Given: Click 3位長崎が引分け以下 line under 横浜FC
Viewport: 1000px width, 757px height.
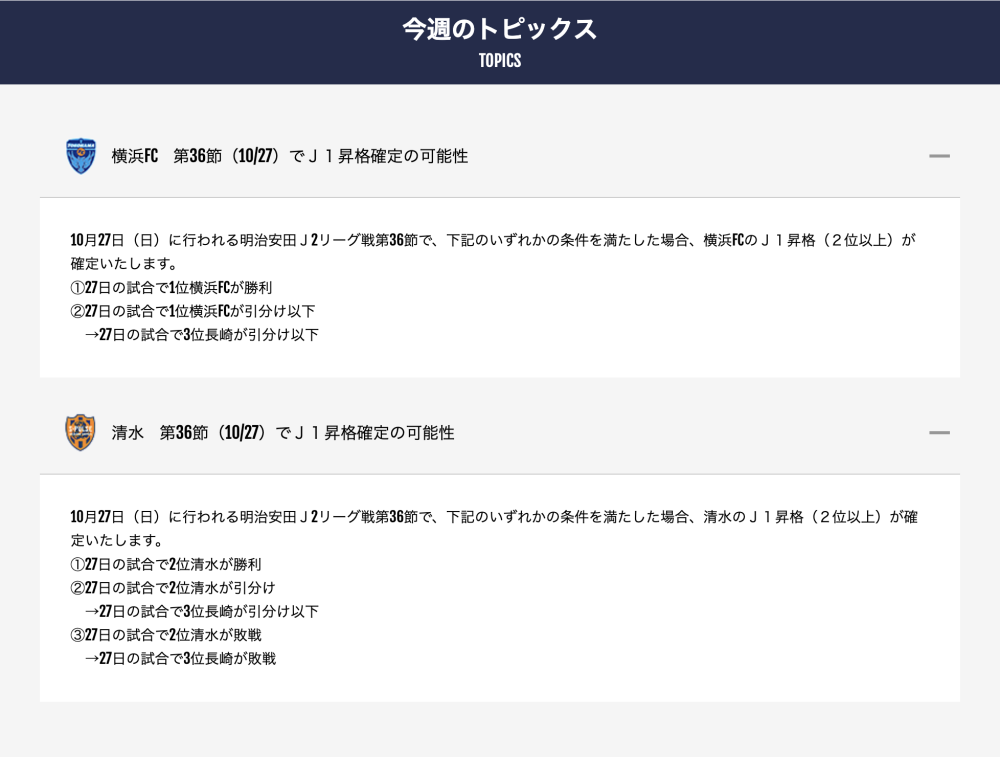Looking at the screenshot, I should coord(202,335).
